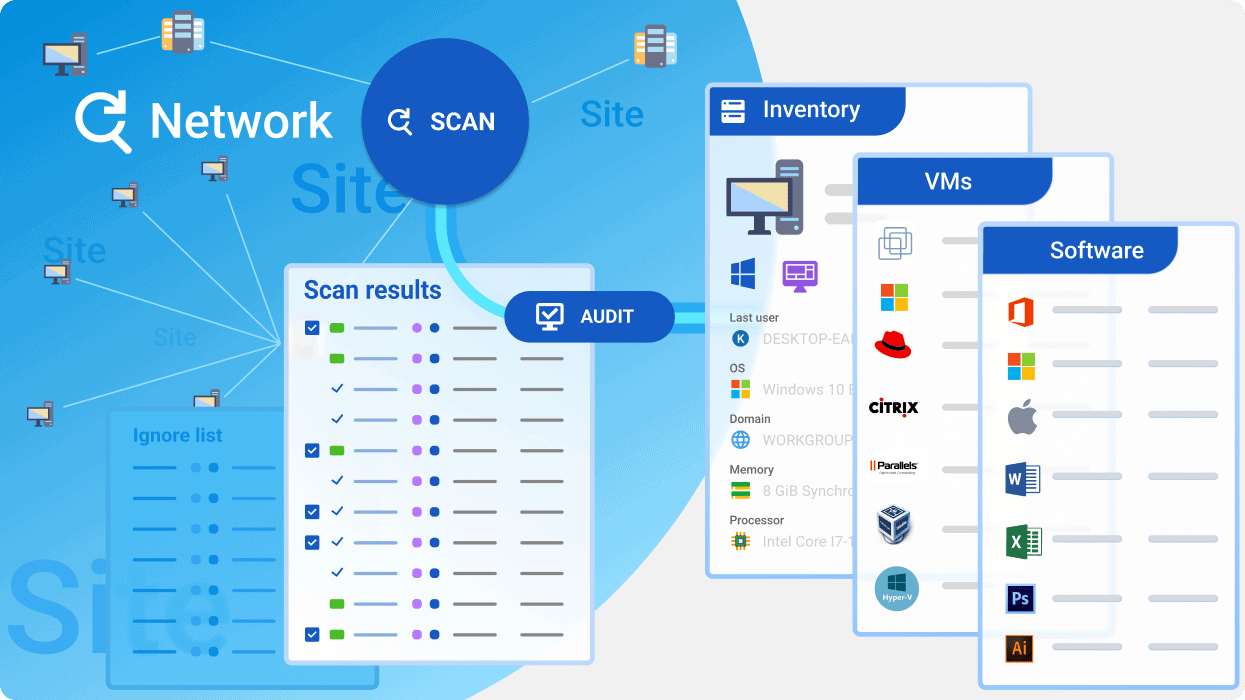The width and height of the screenshot is (1245, 700).
Task: Select the Apple logo in Software list
Action: 1021,418
